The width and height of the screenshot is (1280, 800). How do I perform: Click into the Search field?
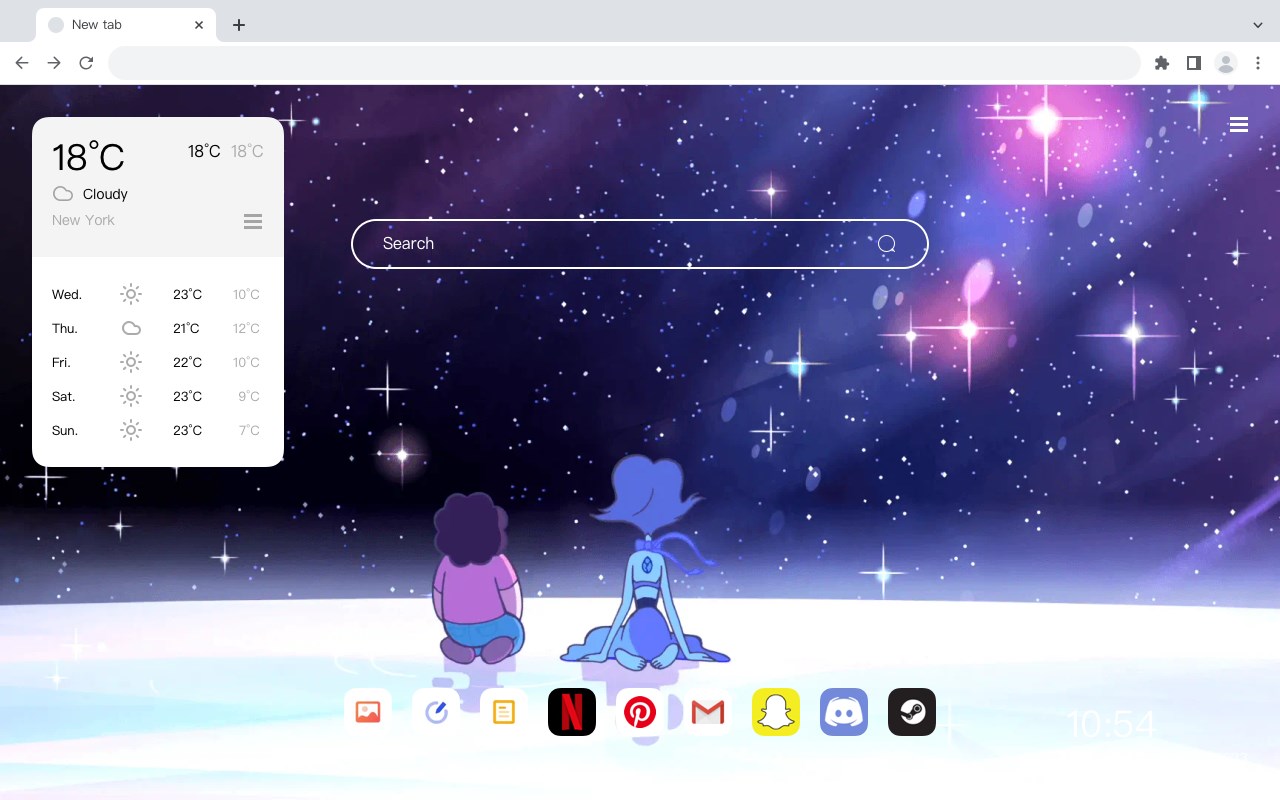point(640,244)
